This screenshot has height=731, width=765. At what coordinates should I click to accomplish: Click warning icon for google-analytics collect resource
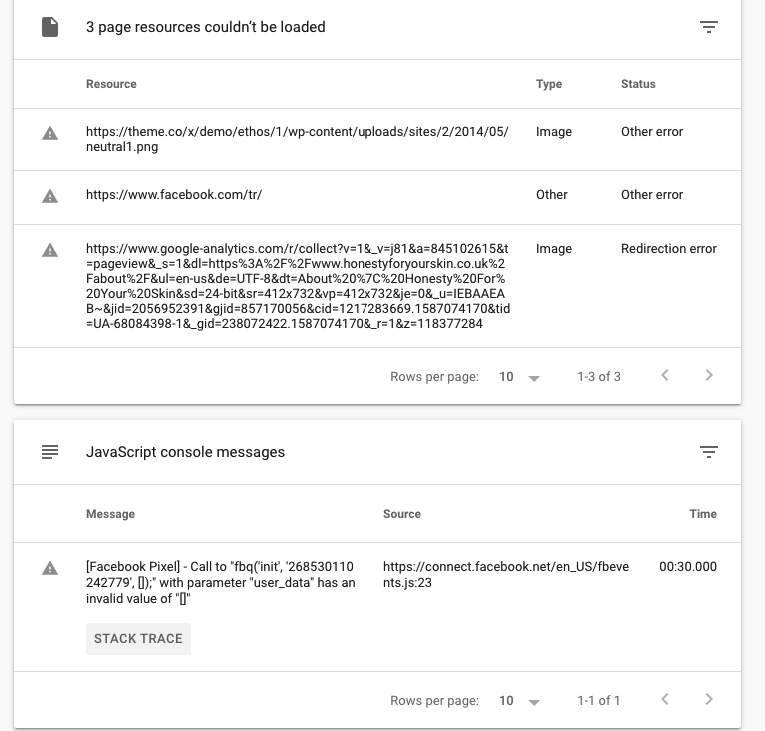pyautogui.click(x=50, y=250)
